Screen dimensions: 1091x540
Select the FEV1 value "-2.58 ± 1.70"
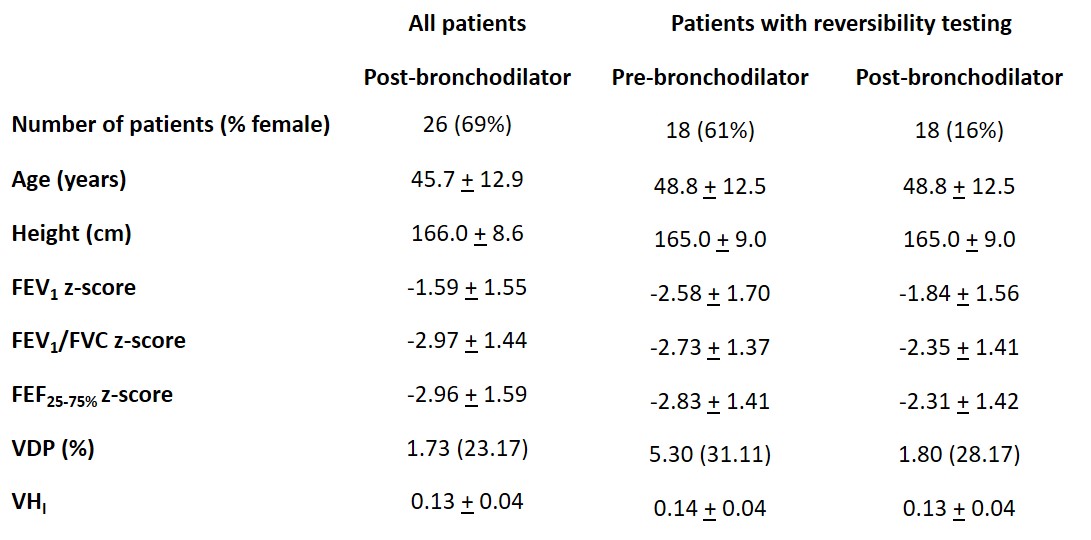click(x=710, y=294)
